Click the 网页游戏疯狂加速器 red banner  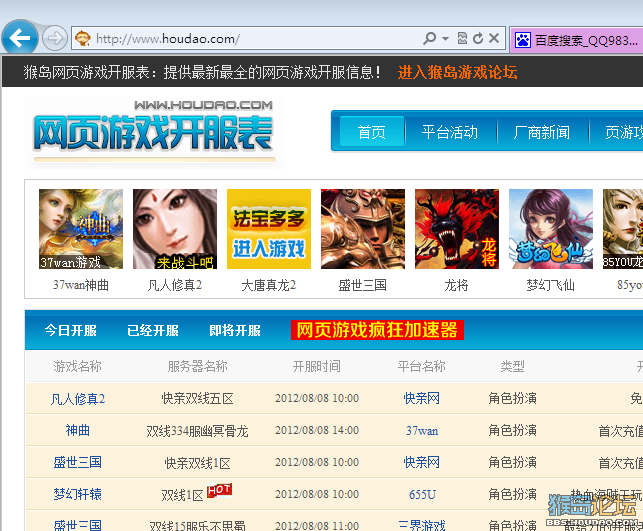pos(377,330)
